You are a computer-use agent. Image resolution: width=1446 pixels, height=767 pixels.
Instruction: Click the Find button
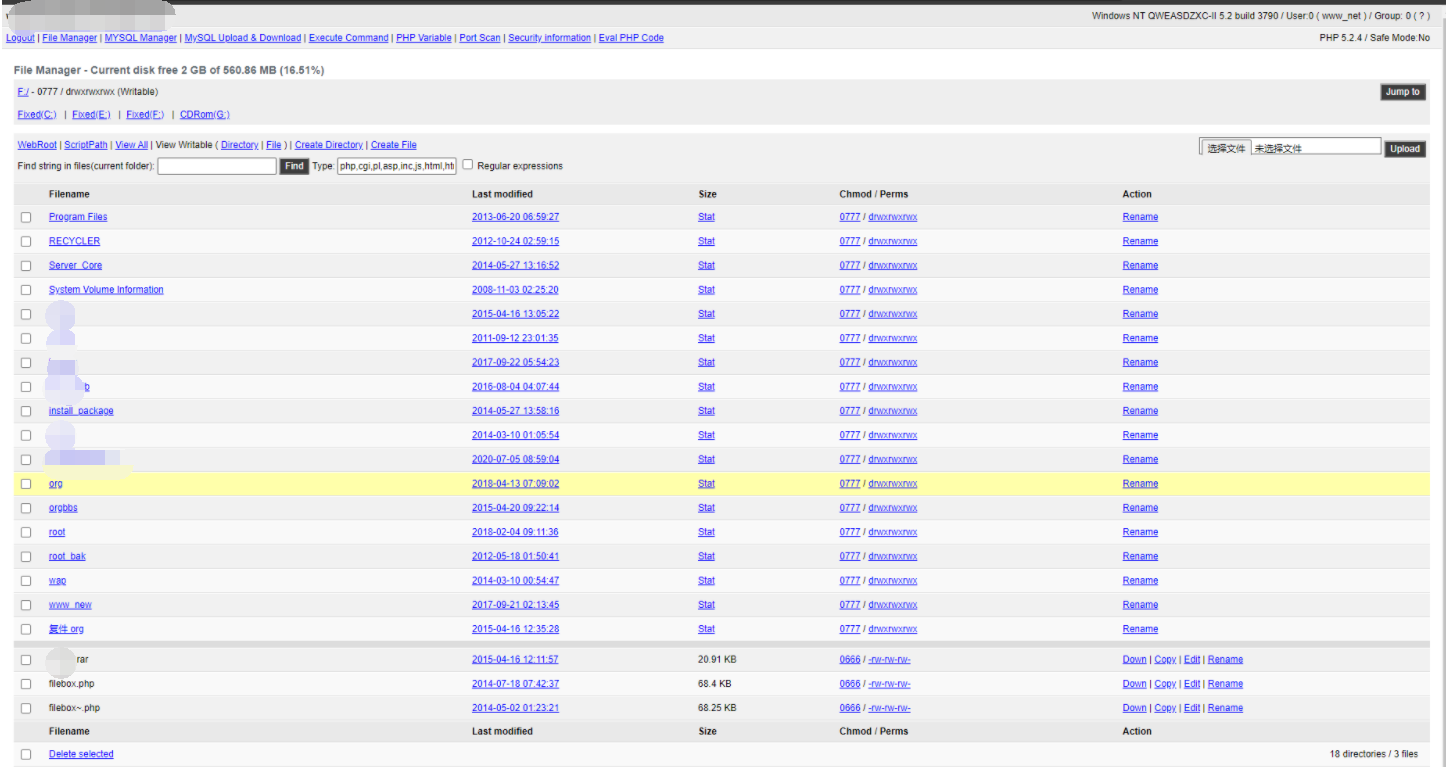click(294, 166)
